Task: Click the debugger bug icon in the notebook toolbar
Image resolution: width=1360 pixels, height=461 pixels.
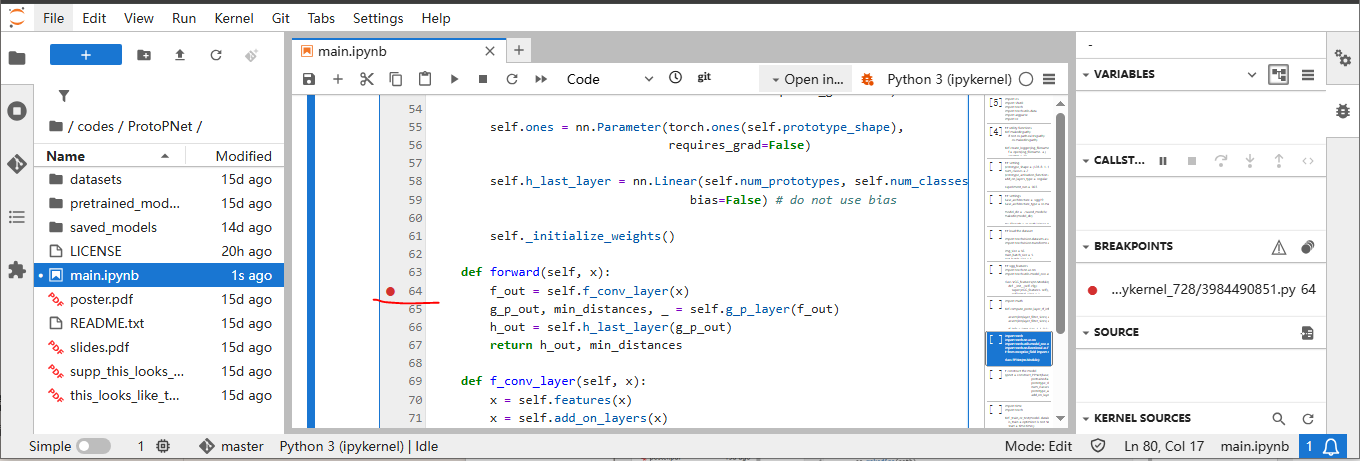Action: (x=867, y=79)
